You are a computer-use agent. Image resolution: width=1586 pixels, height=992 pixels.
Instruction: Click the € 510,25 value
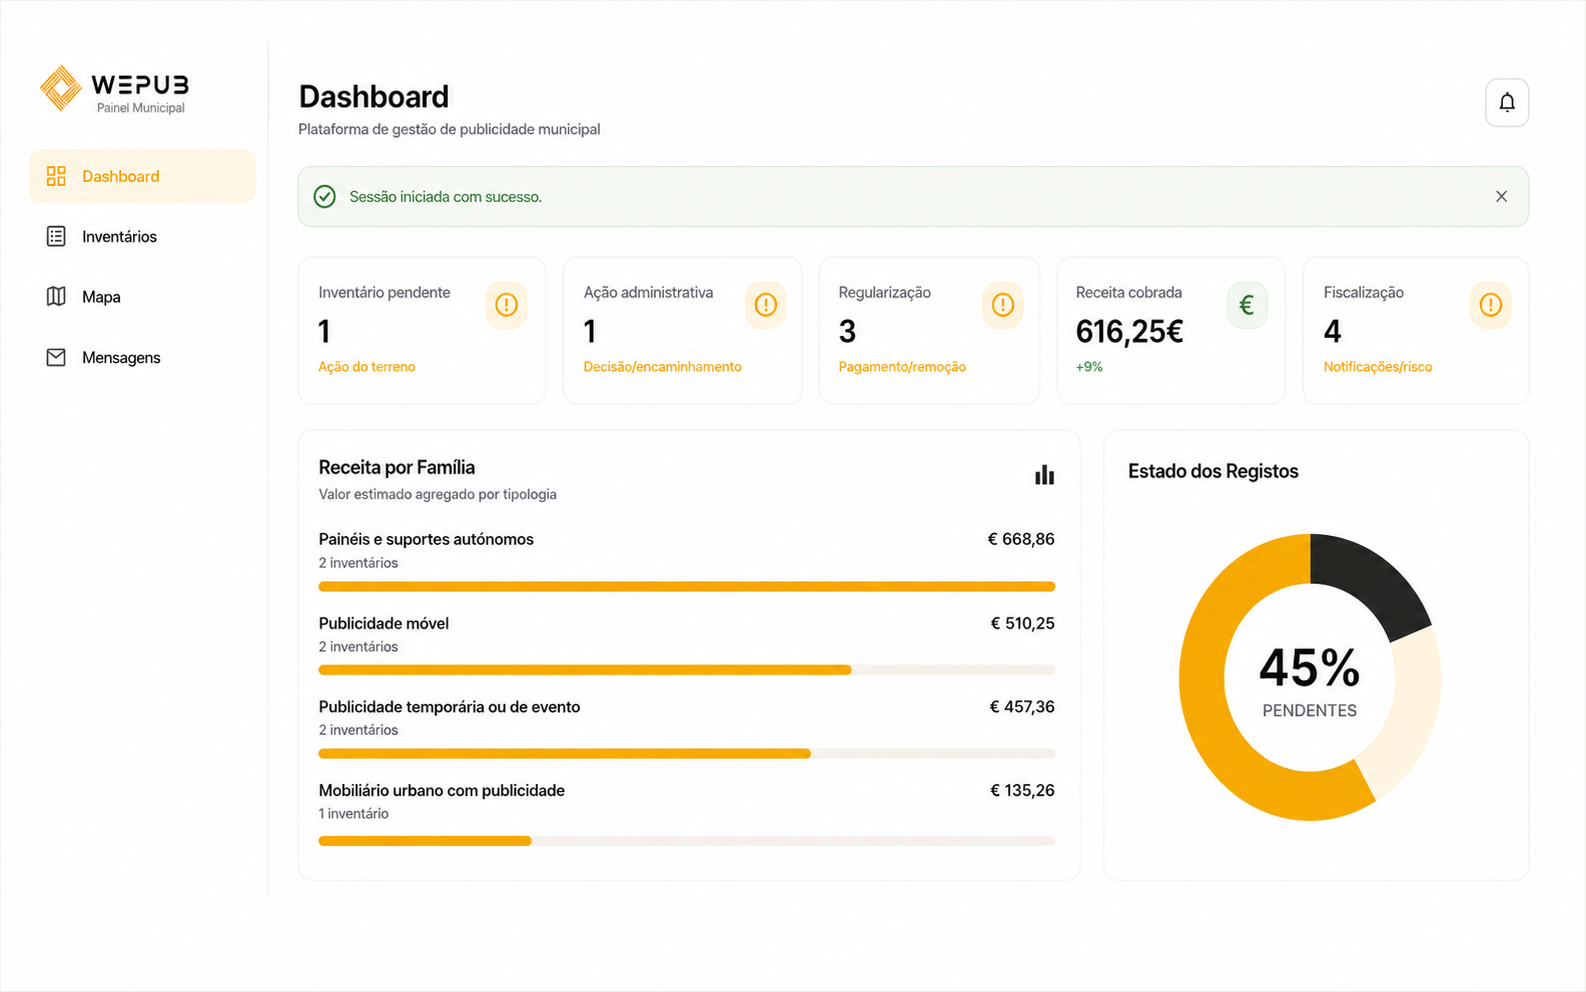1022,623
